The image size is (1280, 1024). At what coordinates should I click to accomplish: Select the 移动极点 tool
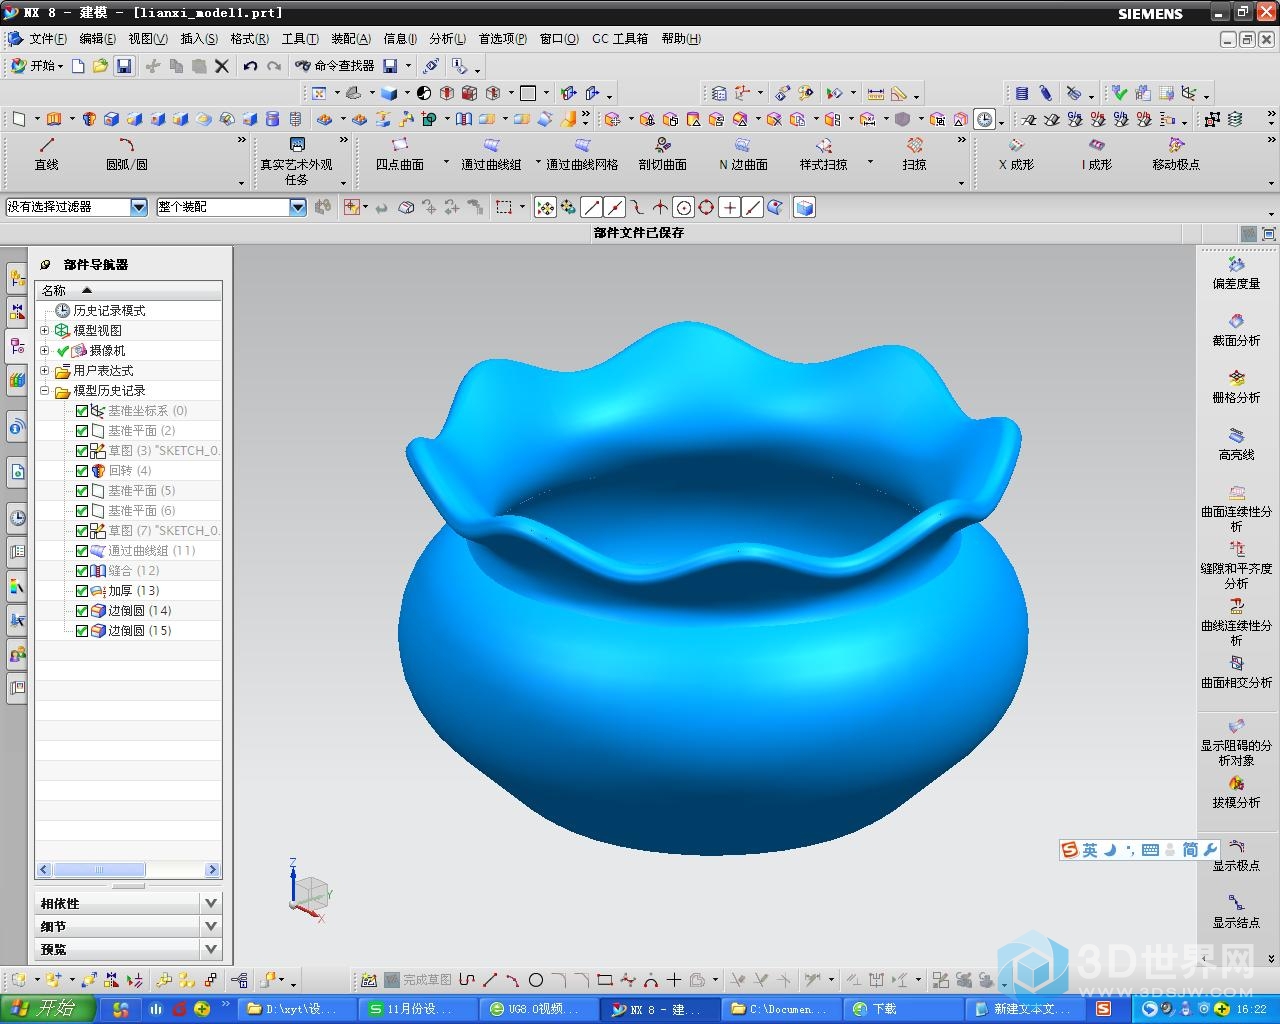tap(1176, 154)
